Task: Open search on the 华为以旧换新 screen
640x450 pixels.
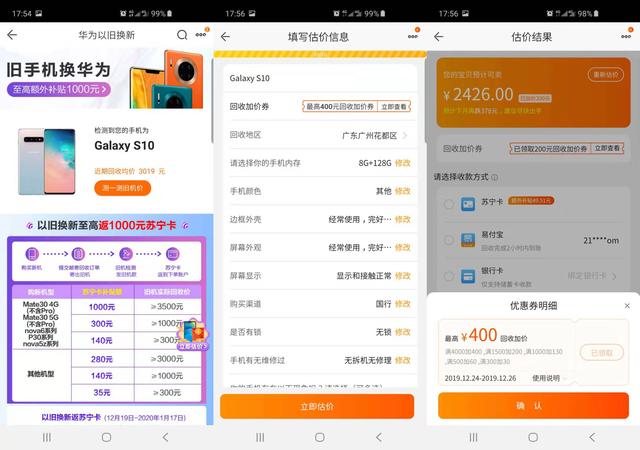Action: coord(182,35)
